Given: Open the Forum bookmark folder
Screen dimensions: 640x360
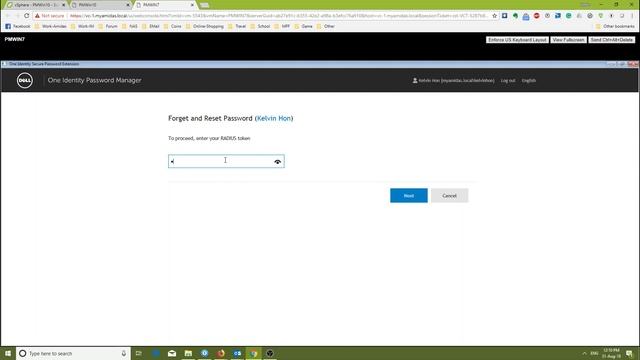Looking at the screenshot, I should click(x=108, y=26).
